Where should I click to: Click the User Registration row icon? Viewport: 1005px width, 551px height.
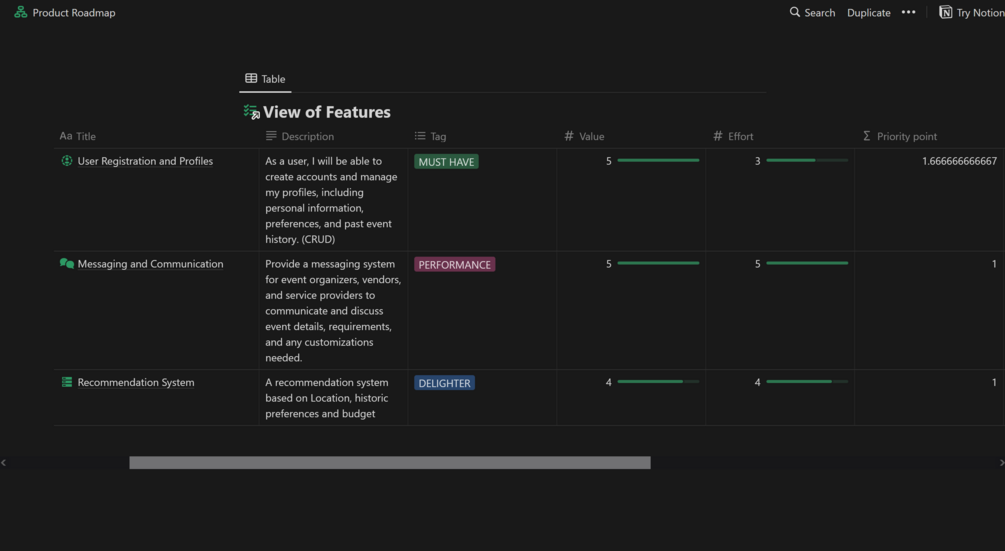click(67, 161)
